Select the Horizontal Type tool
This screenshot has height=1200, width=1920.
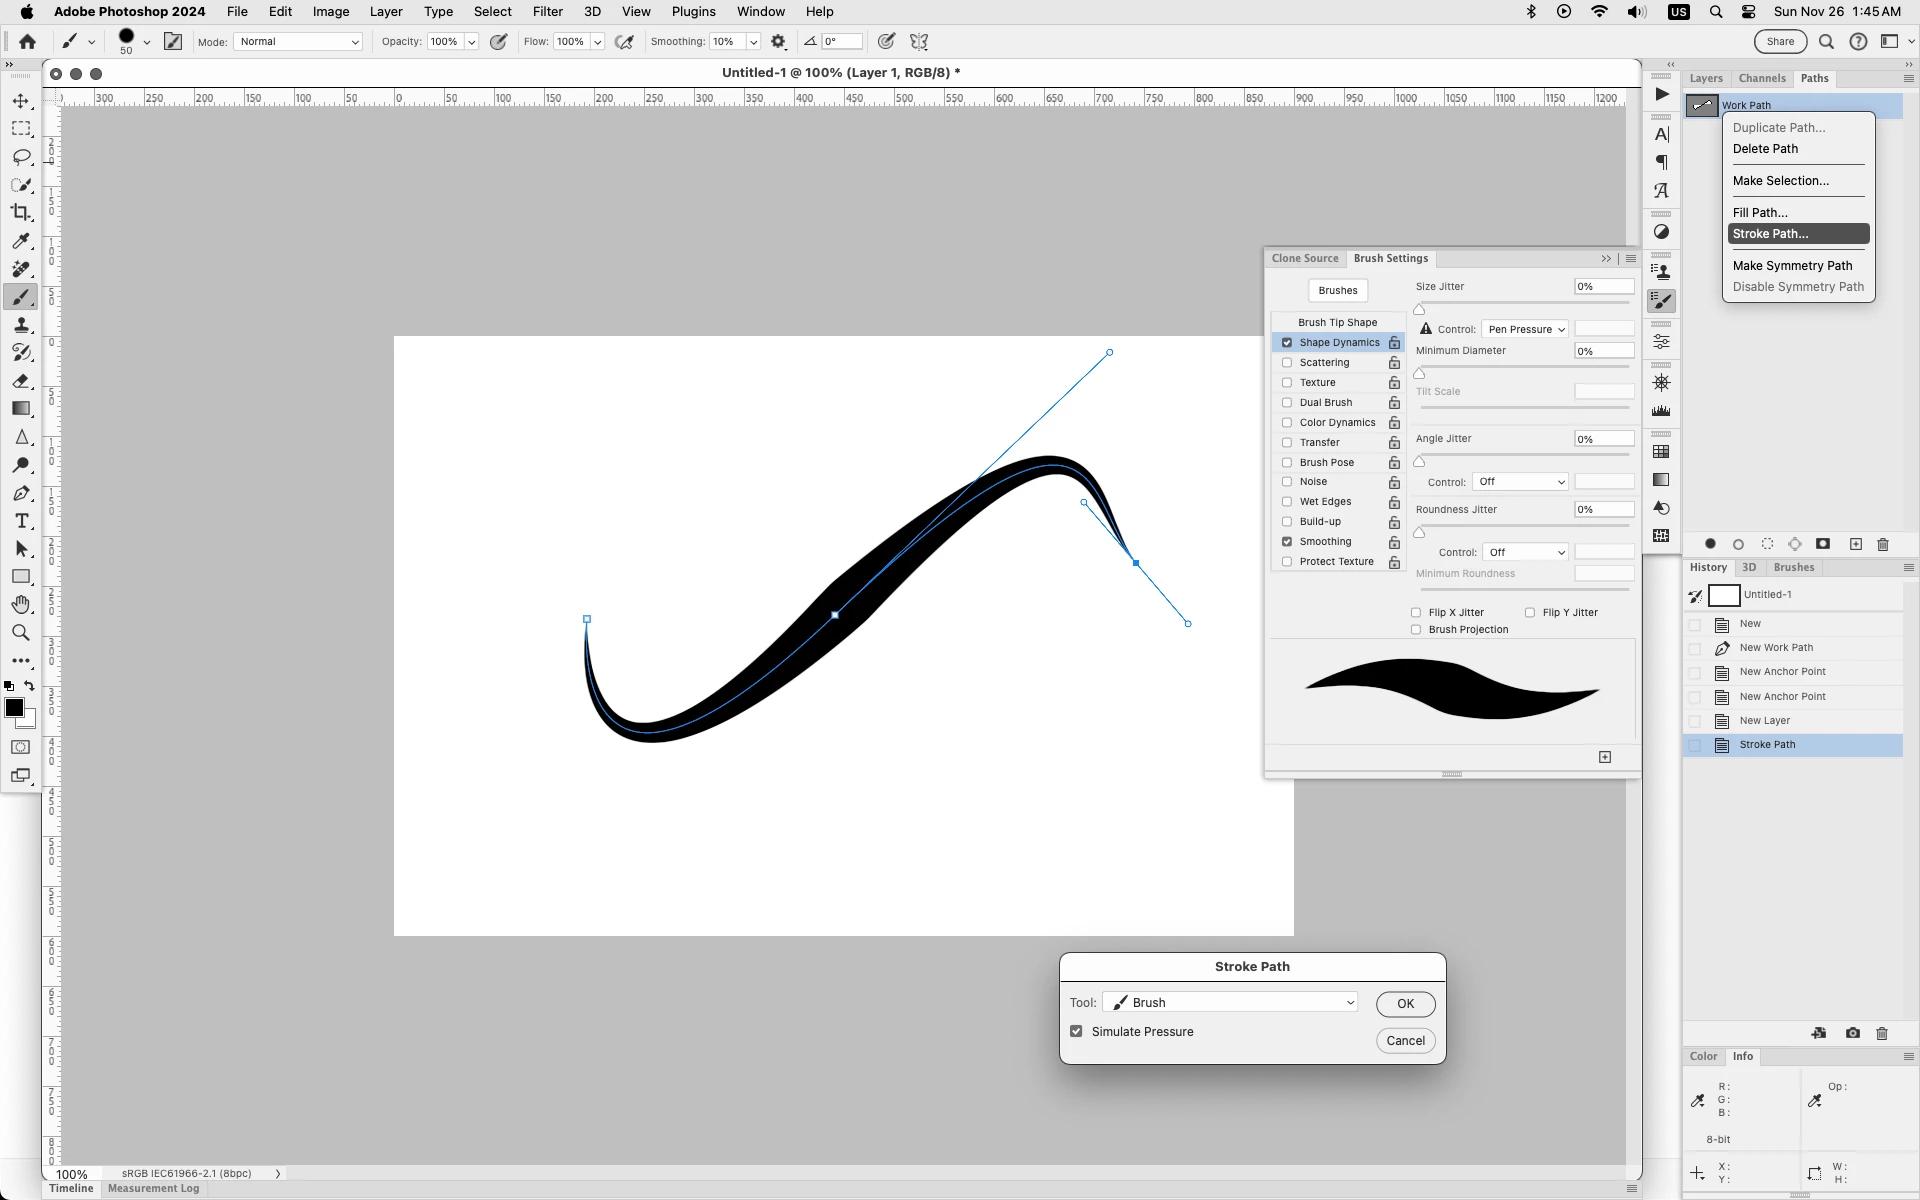pos(21,521)
